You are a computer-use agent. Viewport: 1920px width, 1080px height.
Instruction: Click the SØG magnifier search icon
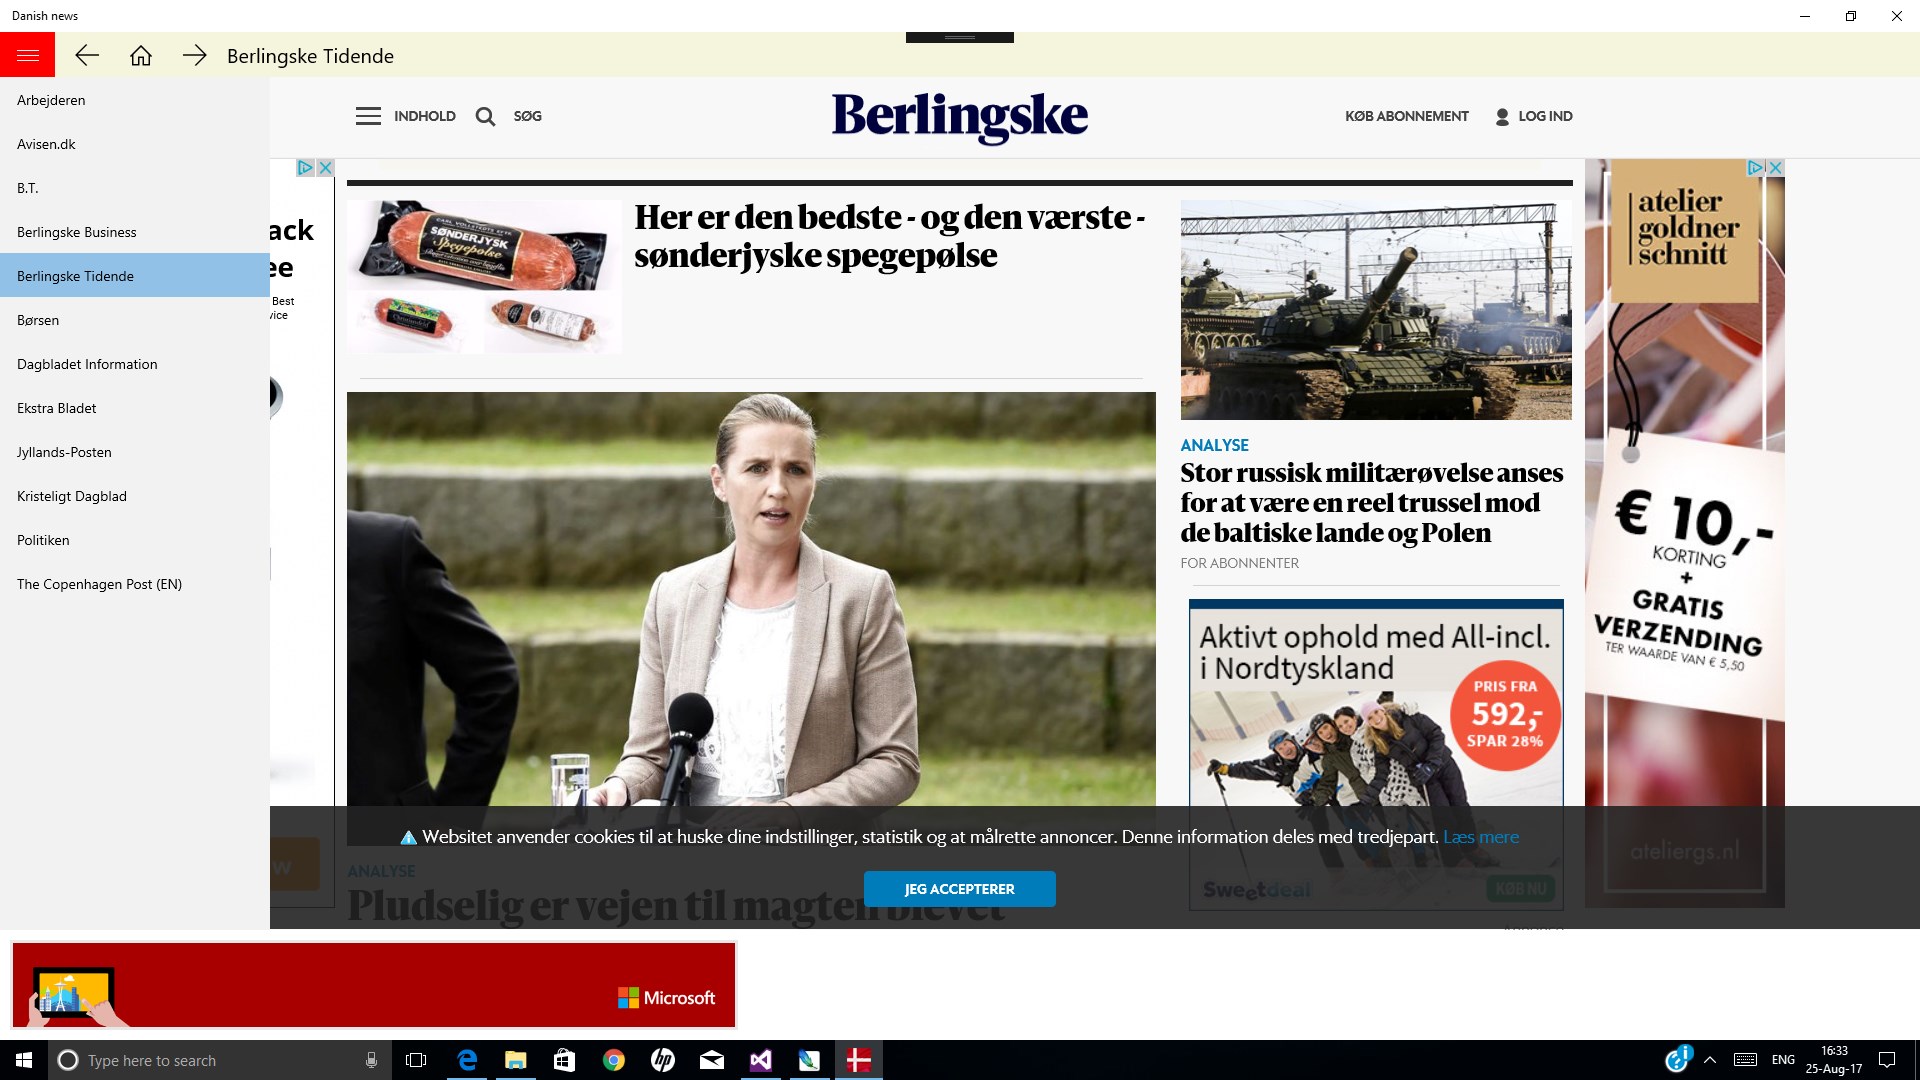point(485,116)
